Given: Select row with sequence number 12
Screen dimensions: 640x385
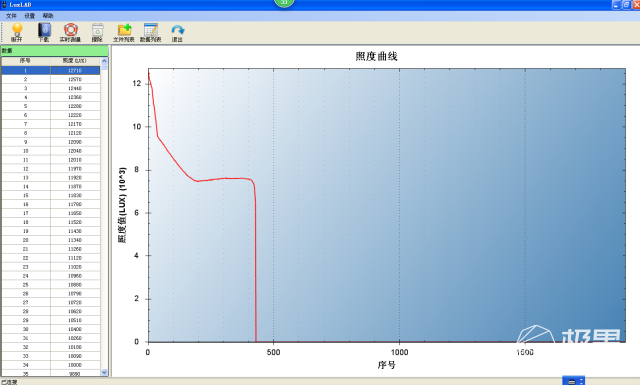Looking at the screenshot, I should tap(51, 169).
